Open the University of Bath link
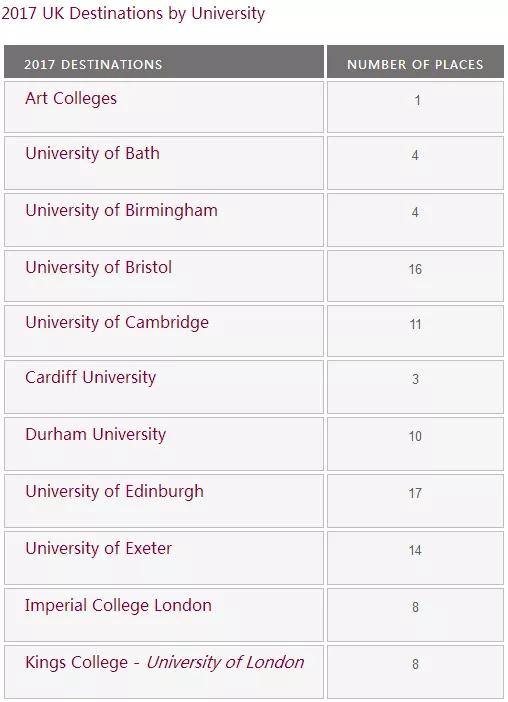This screenshot has width=508, height=702. pyautogui.click(x=92, y=154)
